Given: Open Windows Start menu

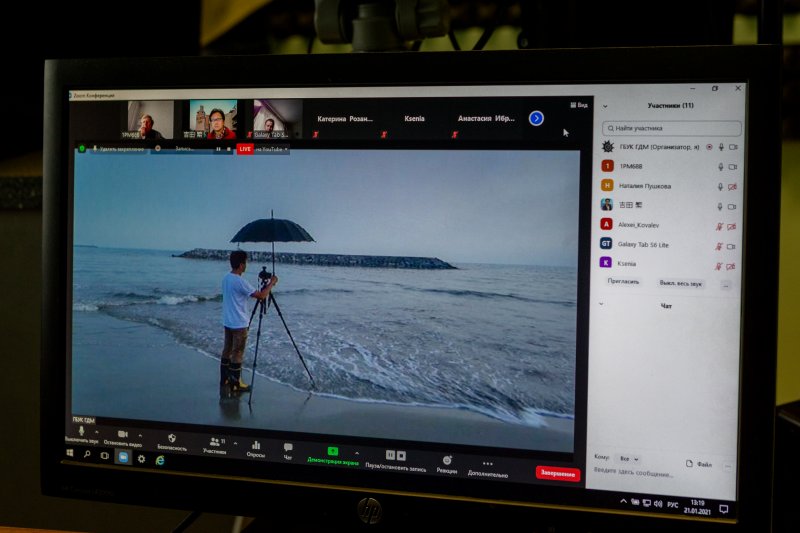Looking at the screenshot, I should coord(69,453).
